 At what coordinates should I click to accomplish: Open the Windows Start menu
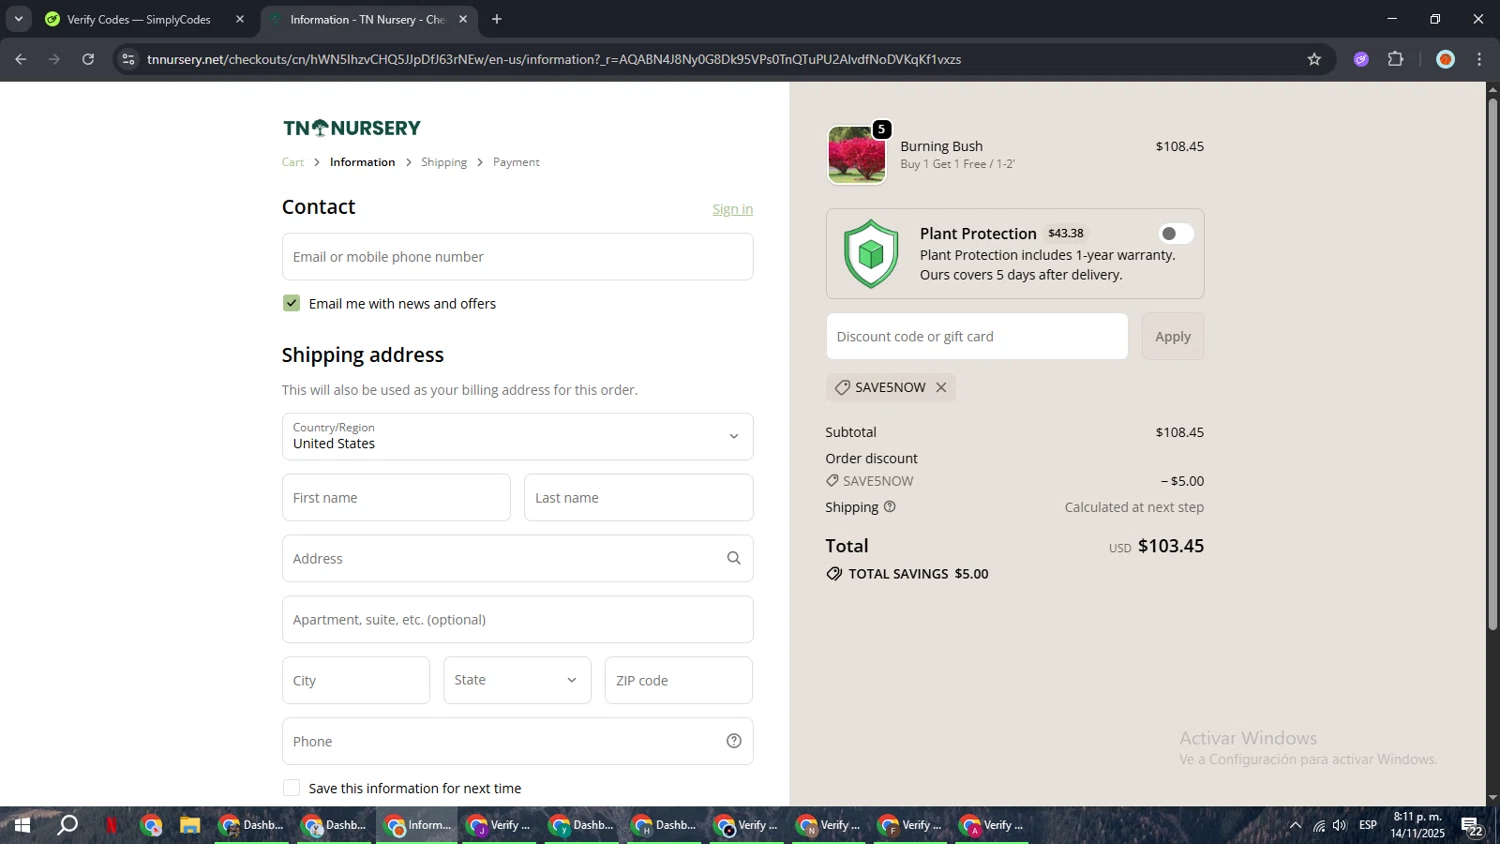tap(21, 825)
